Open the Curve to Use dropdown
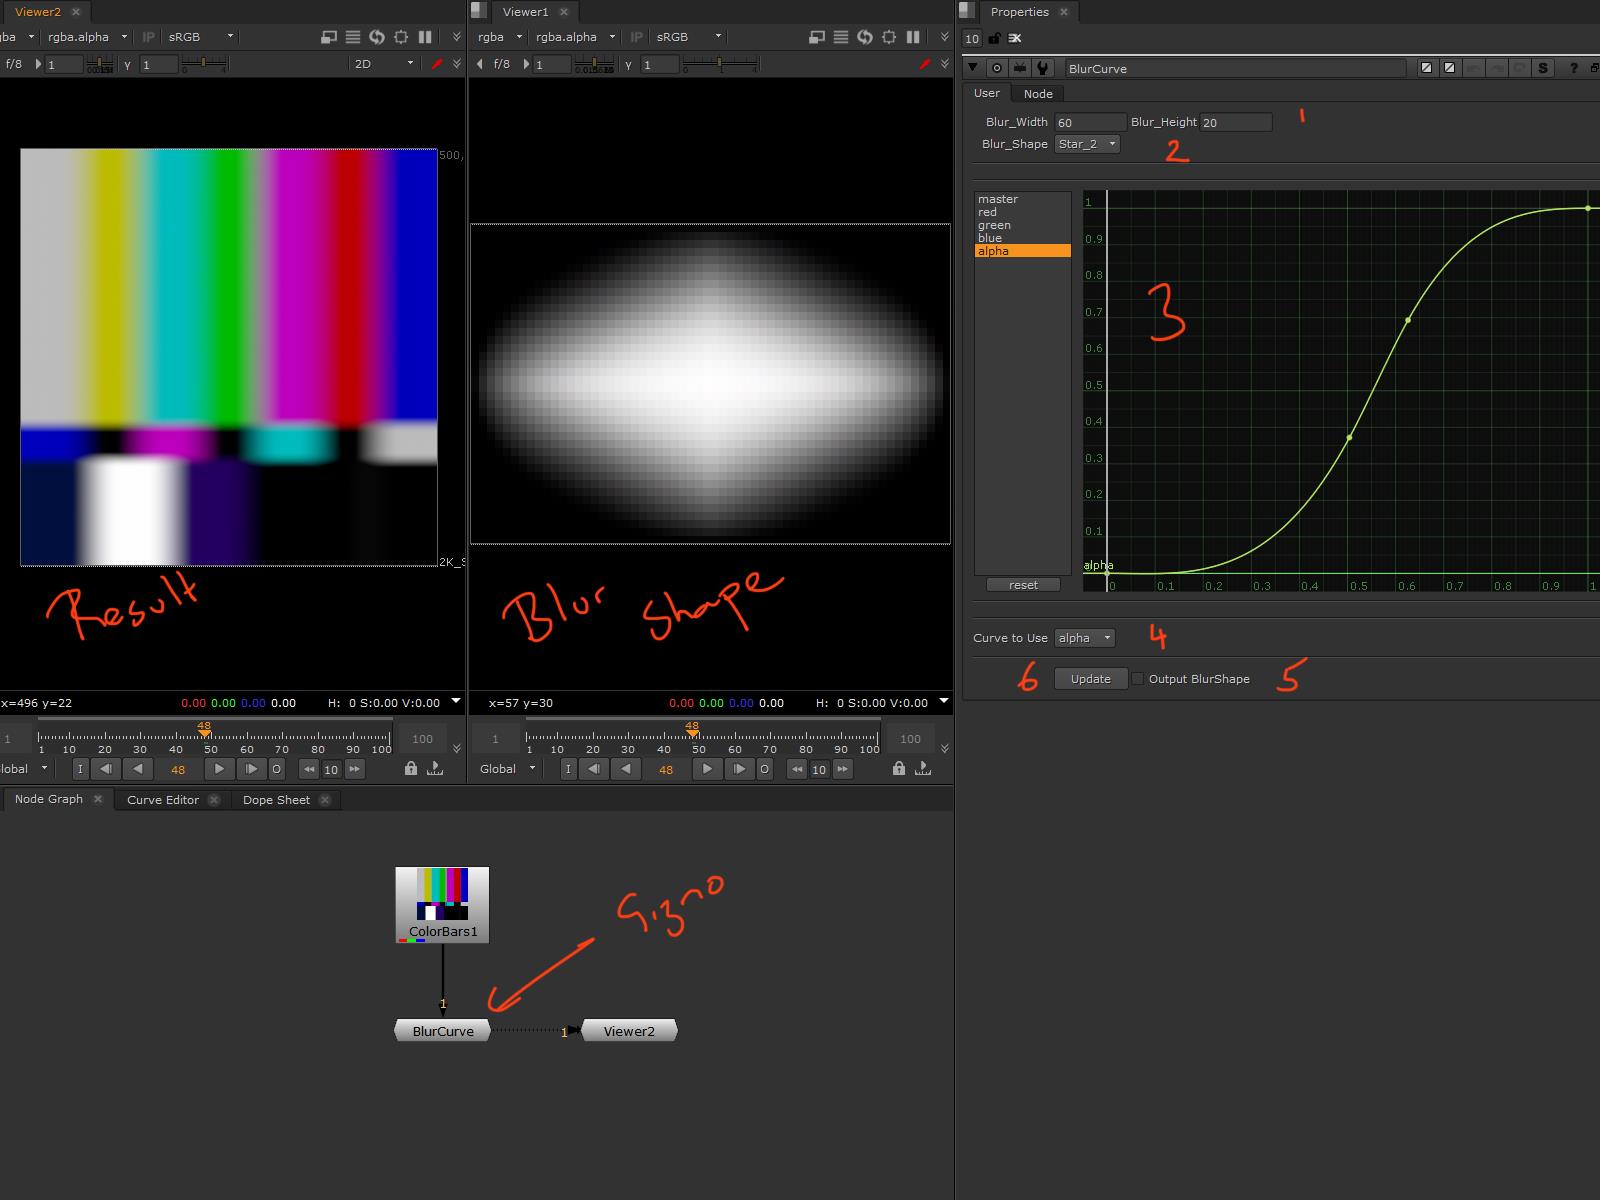The width and height of the screenshot is (1600, 1200). (x=1084, y=638)
